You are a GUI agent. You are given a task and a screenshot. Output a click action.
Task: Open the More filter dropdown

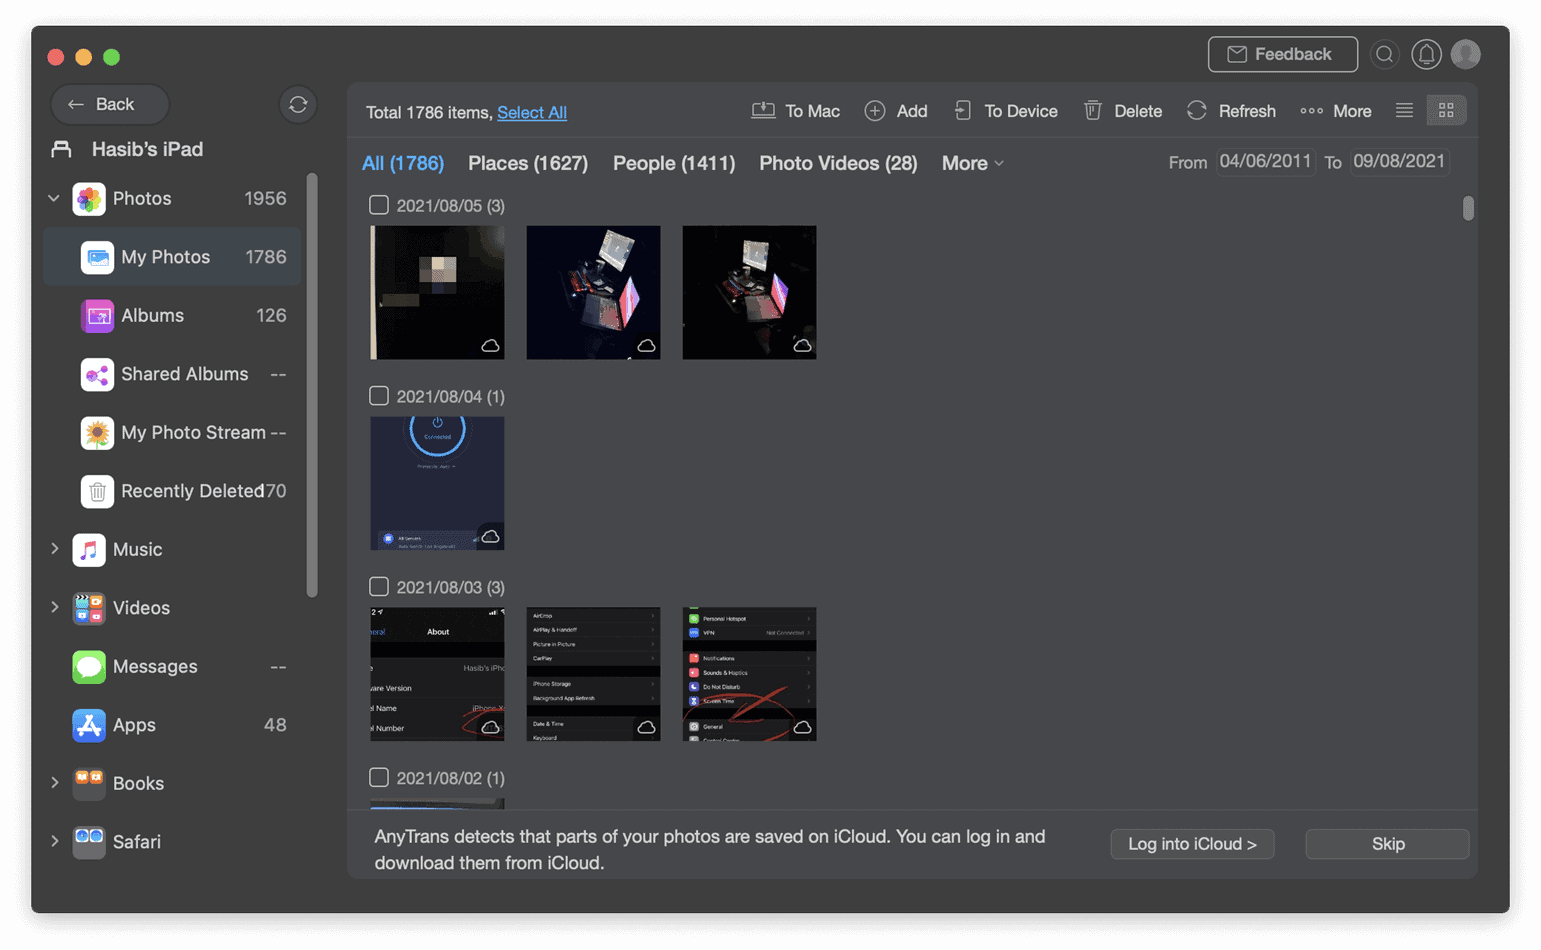click(x=970, y=163)
